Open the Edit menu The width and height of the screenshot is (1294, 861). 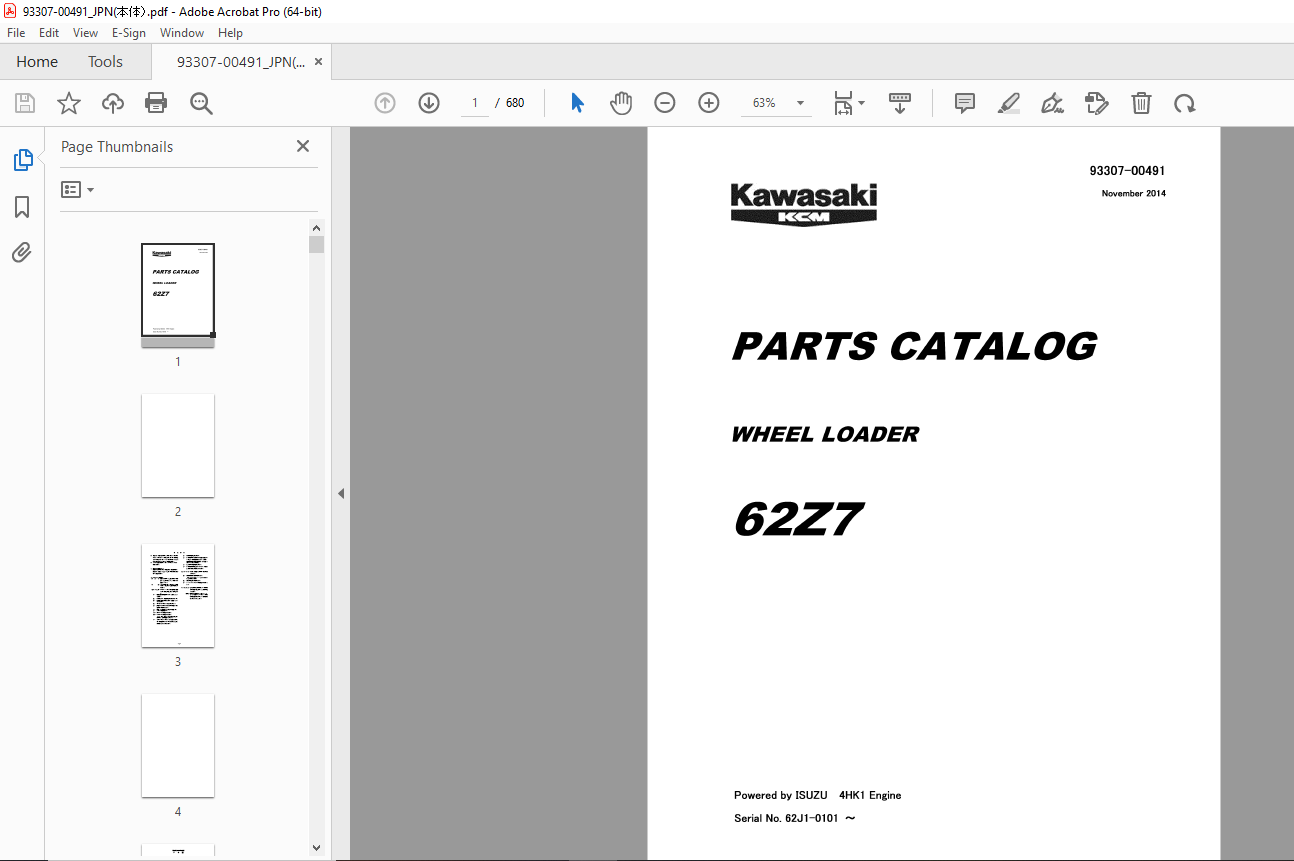[49, 33]
